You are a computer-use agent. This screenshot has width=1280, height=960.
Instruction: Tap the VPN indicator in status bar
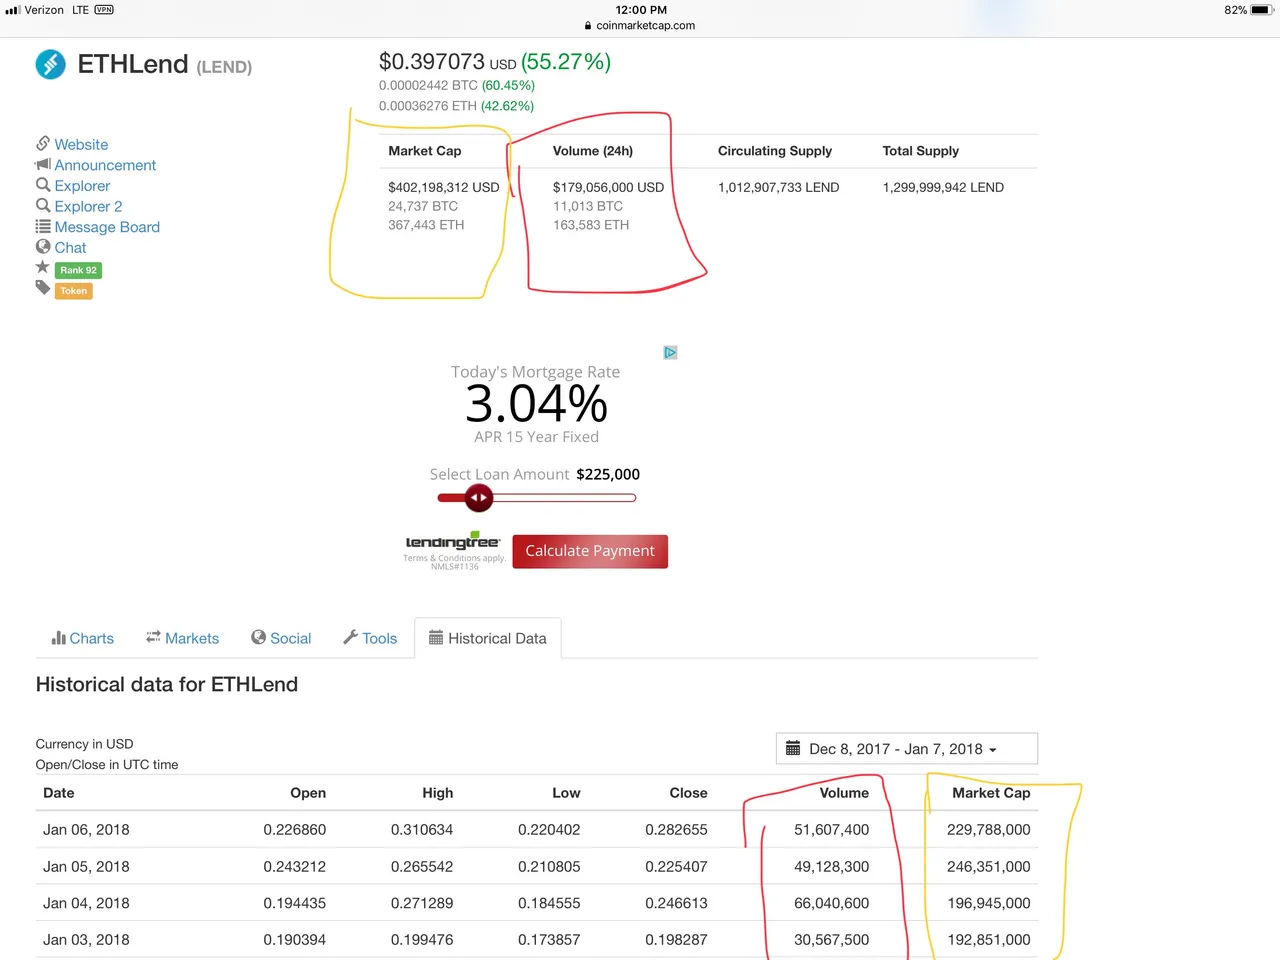(x=104, y=10)
